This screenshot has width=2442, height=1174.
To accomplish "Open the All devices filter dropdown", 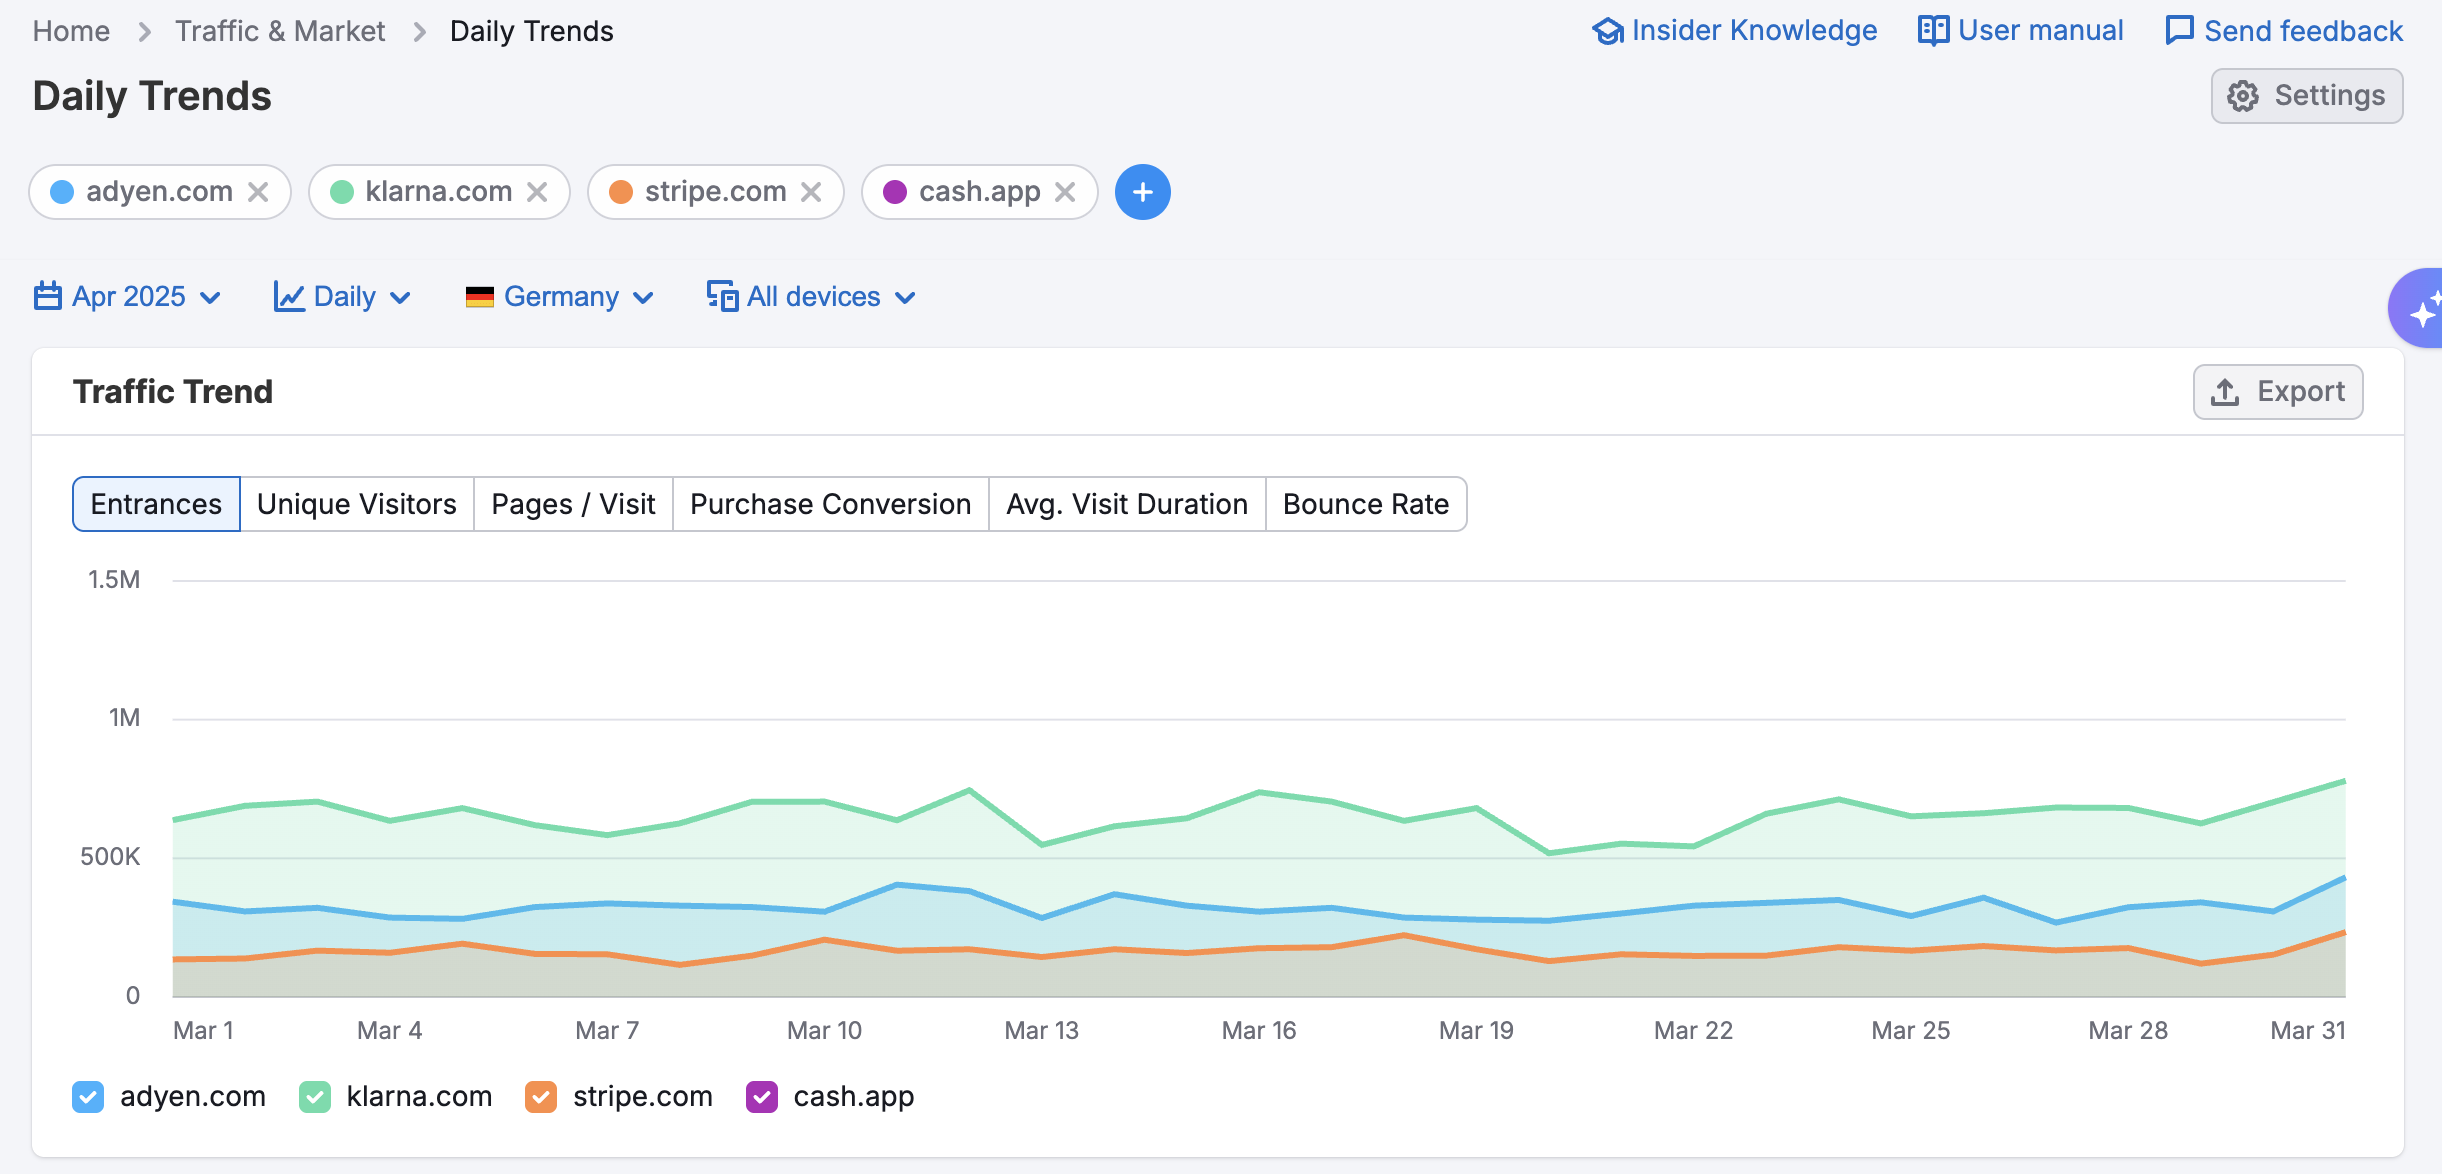I will point(812,297).
